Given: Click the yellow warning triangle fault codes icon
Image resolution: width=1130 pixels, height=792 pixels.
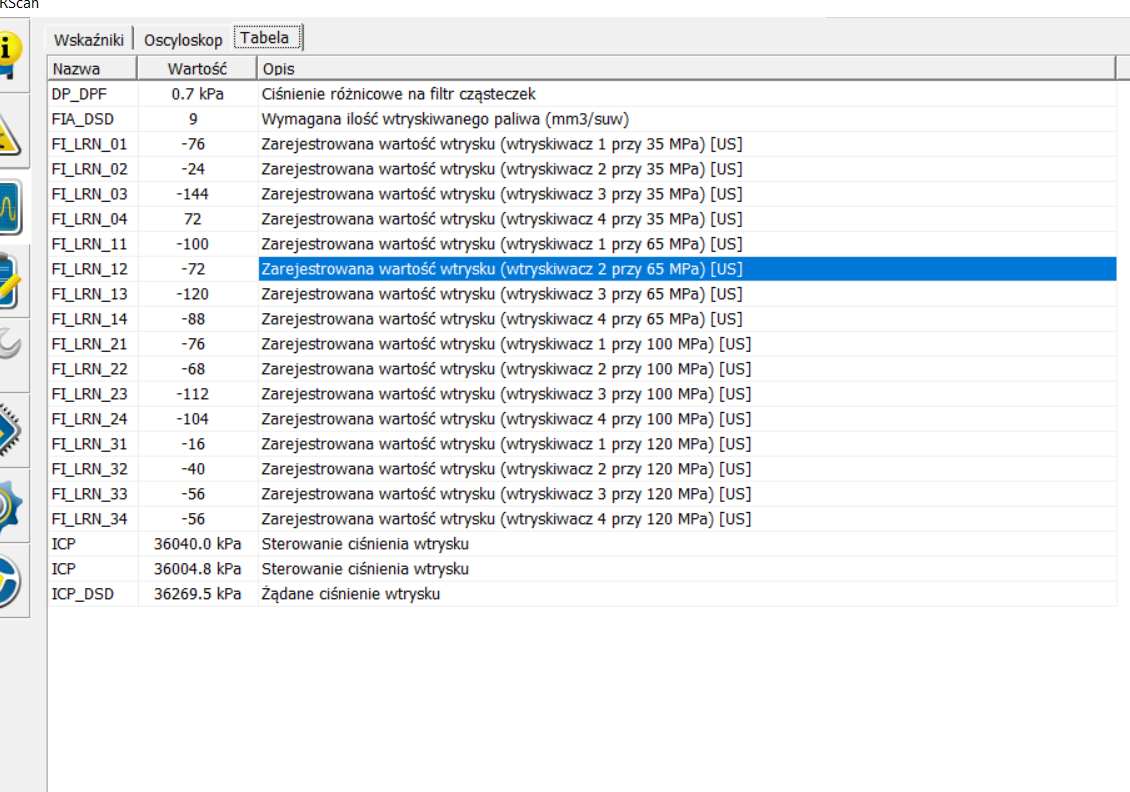Looking at the screenshot, I should tap(10, 133).
